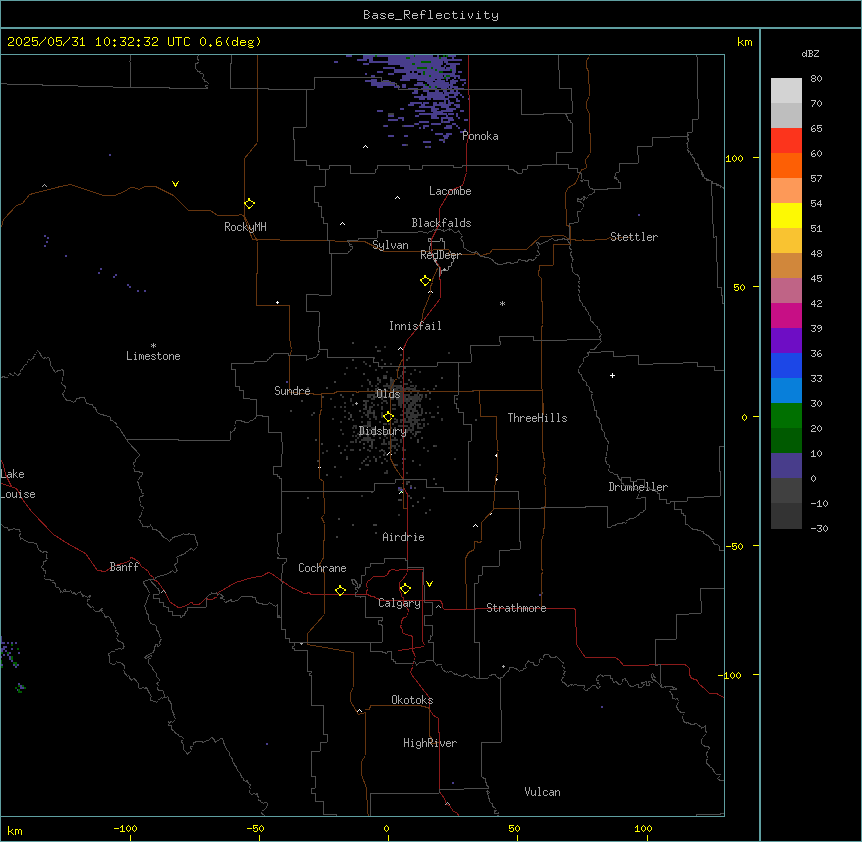Click the Ponoka city label
The image size is (862, 842).
pyautogui.click(x=480, y=136)
